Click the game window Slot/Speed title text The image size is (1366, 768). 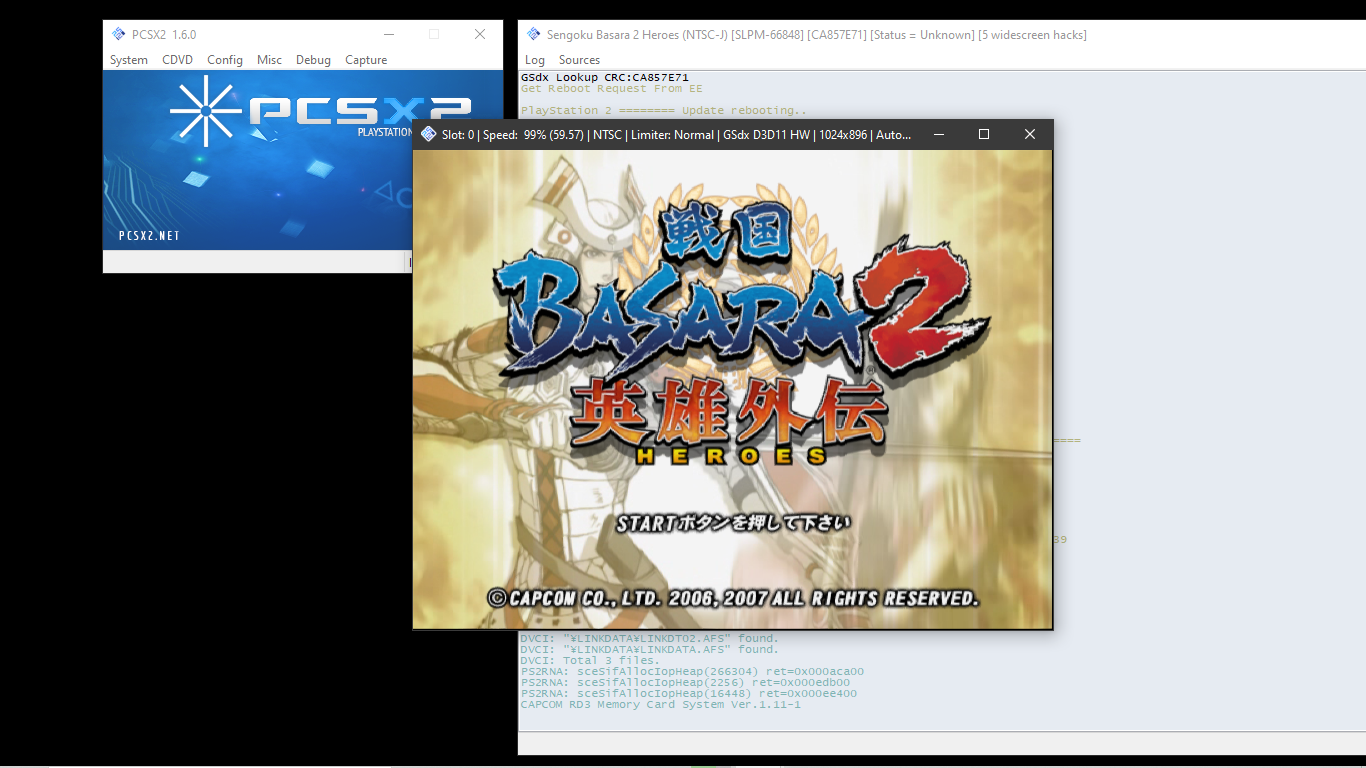(677, 134)
